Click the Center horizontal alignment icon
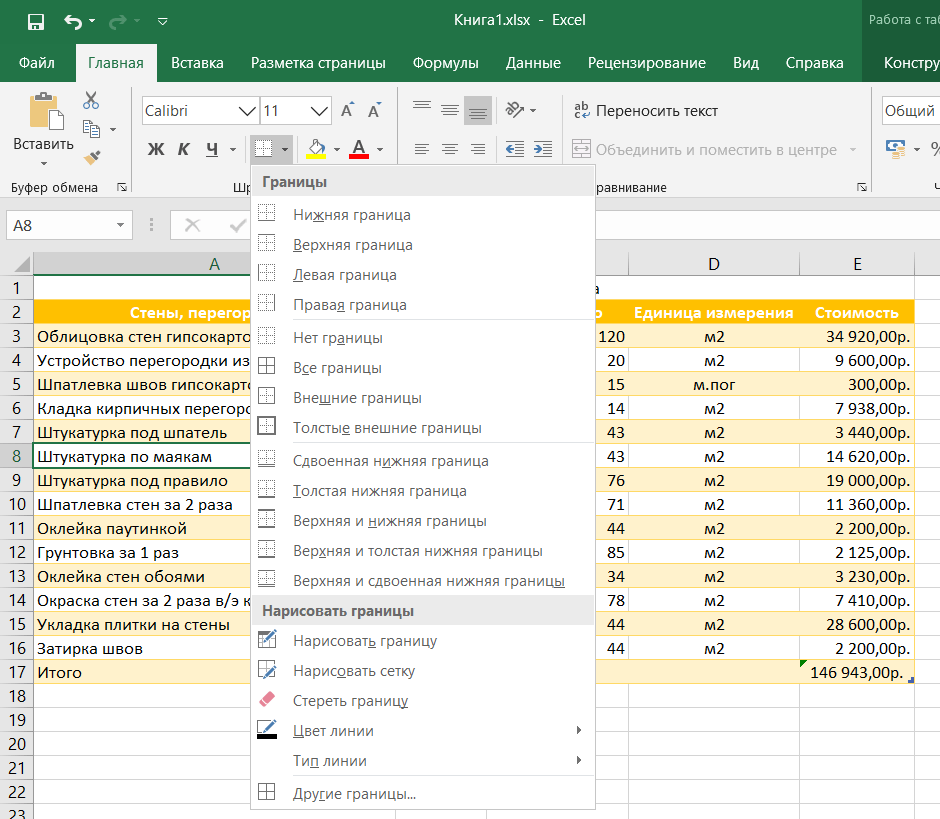The width and height of the screenshot is (940, 819). [450, 150]
